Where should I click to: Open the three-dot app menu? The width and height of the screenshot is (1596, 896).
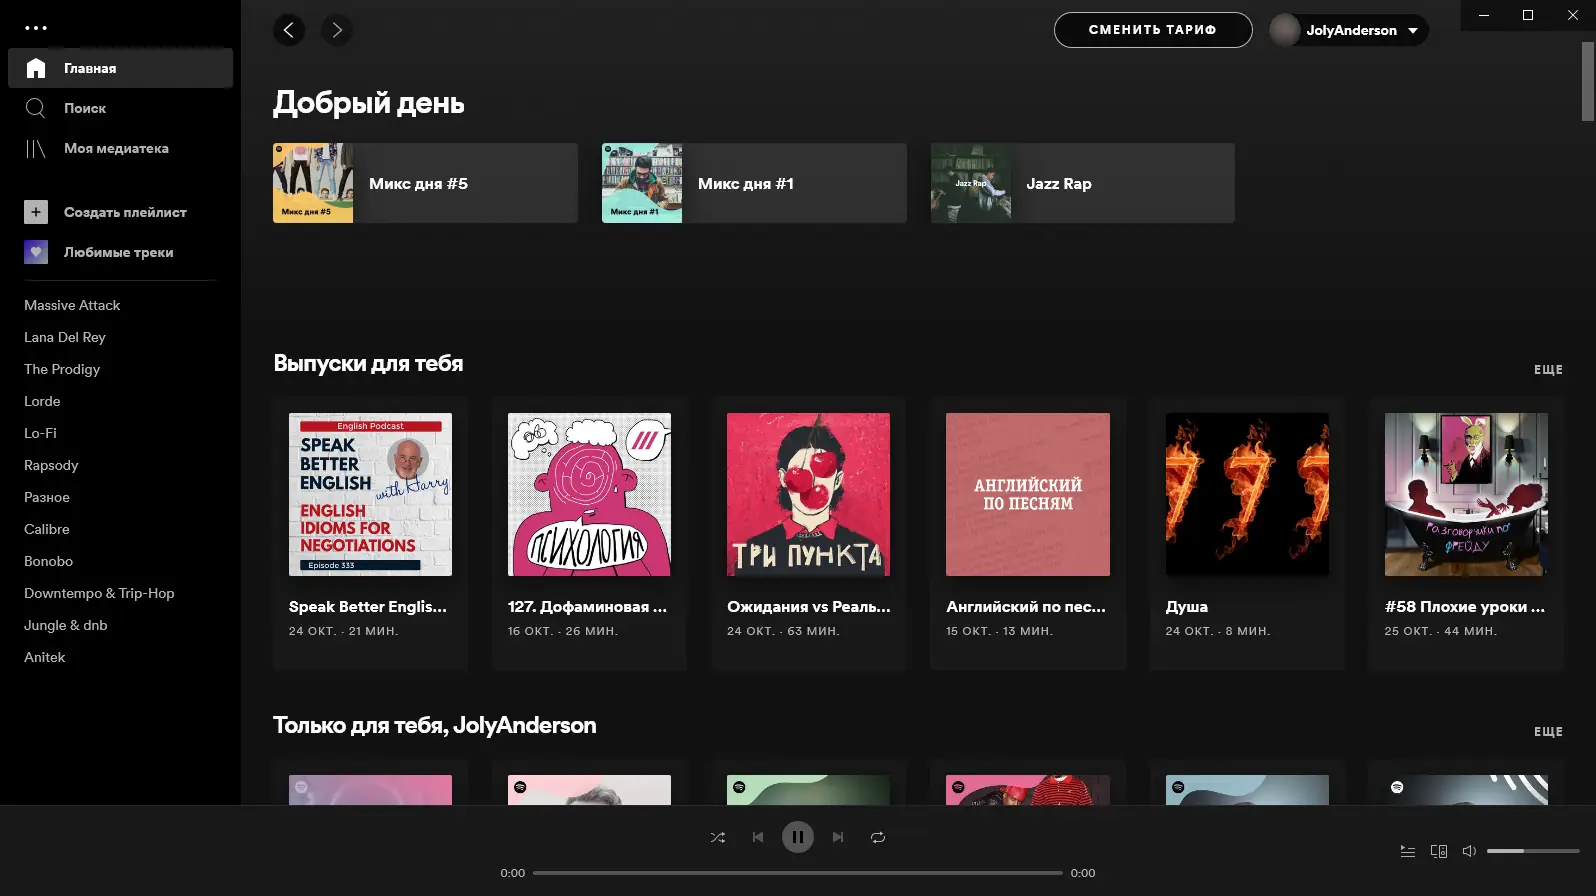[x=36, y=28]
